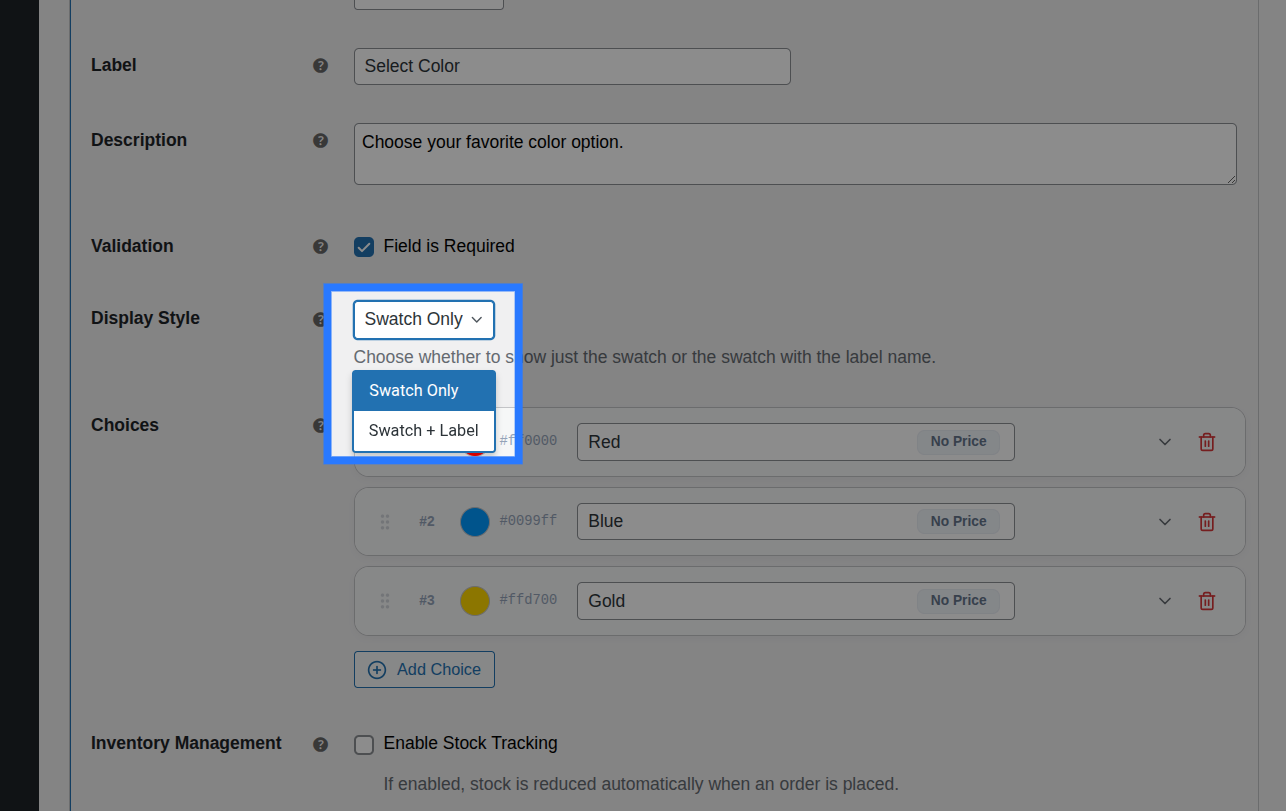Delete the Gold choice

point(1207,601)
